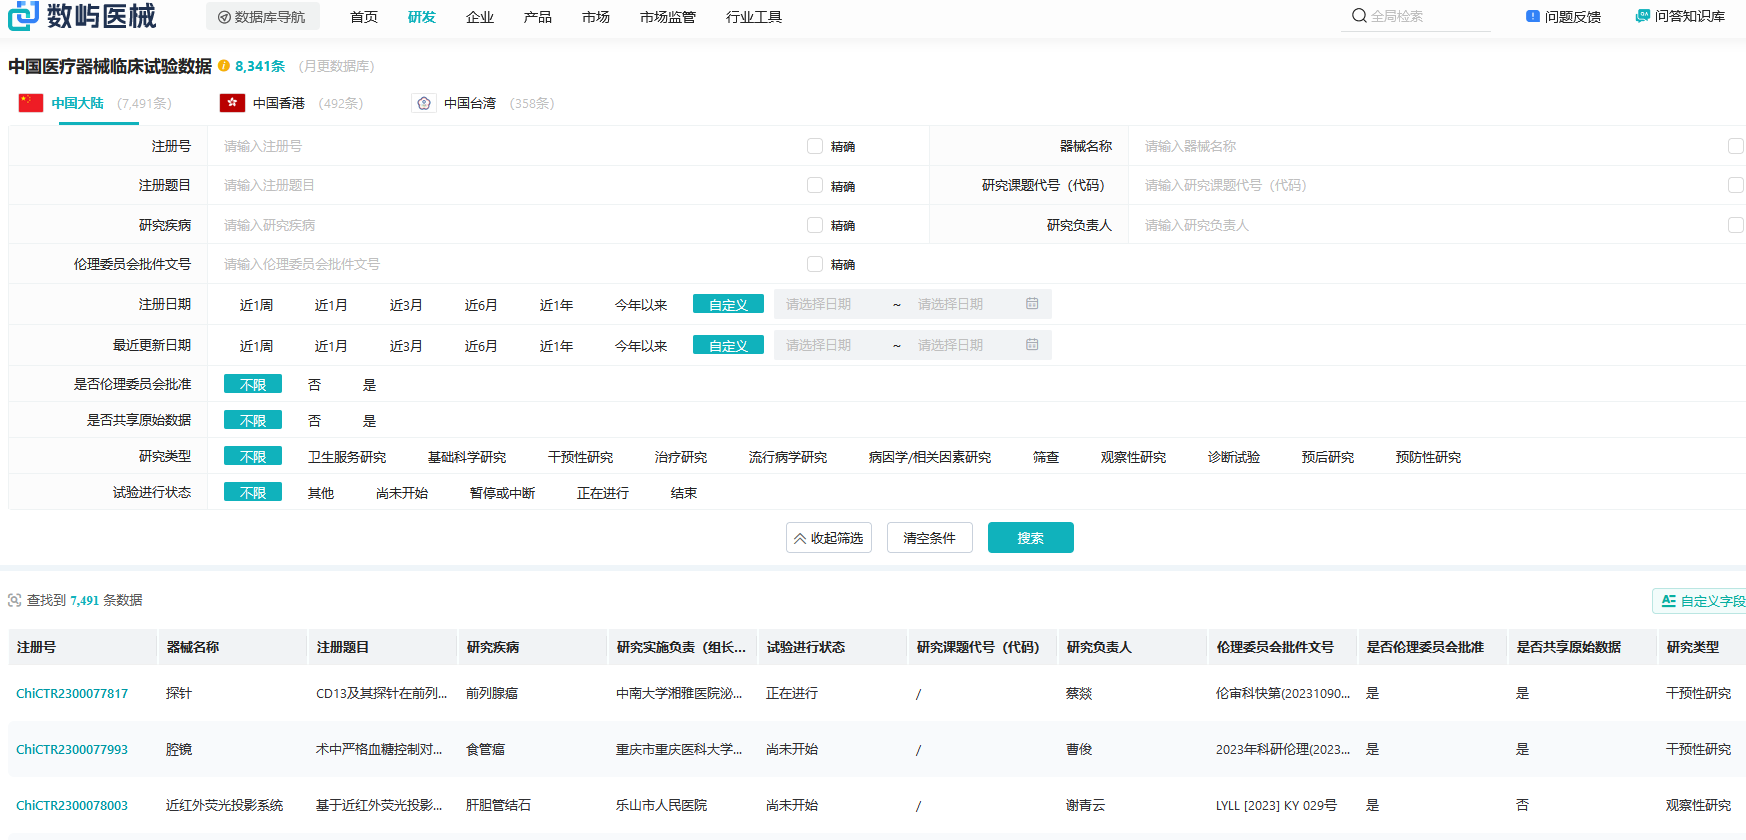Check the 精确 box for 研究疾病
The width and height of the screenshot is (1746, 840).
[x=815, y=225]
